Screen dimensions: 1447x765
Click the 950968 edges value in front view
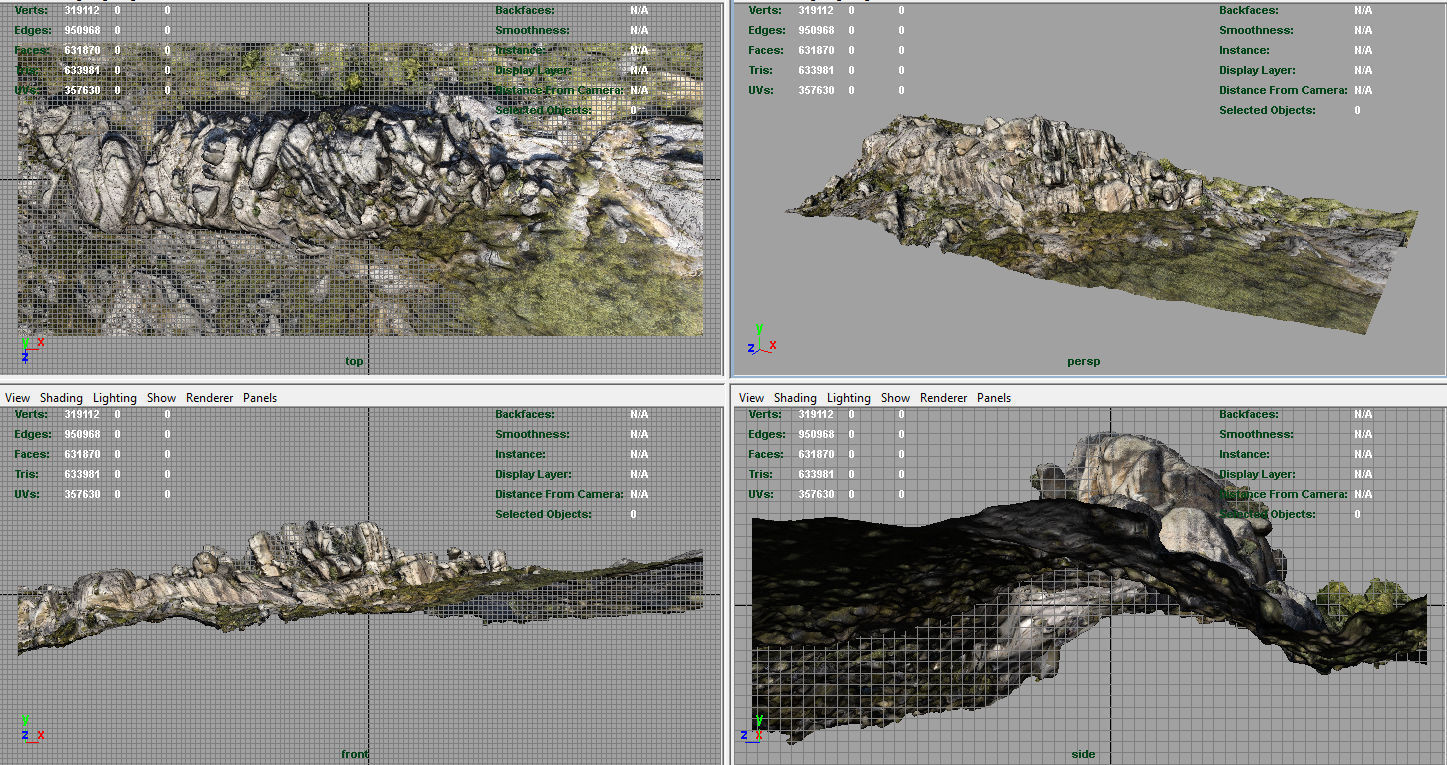[x=82, y=434]
